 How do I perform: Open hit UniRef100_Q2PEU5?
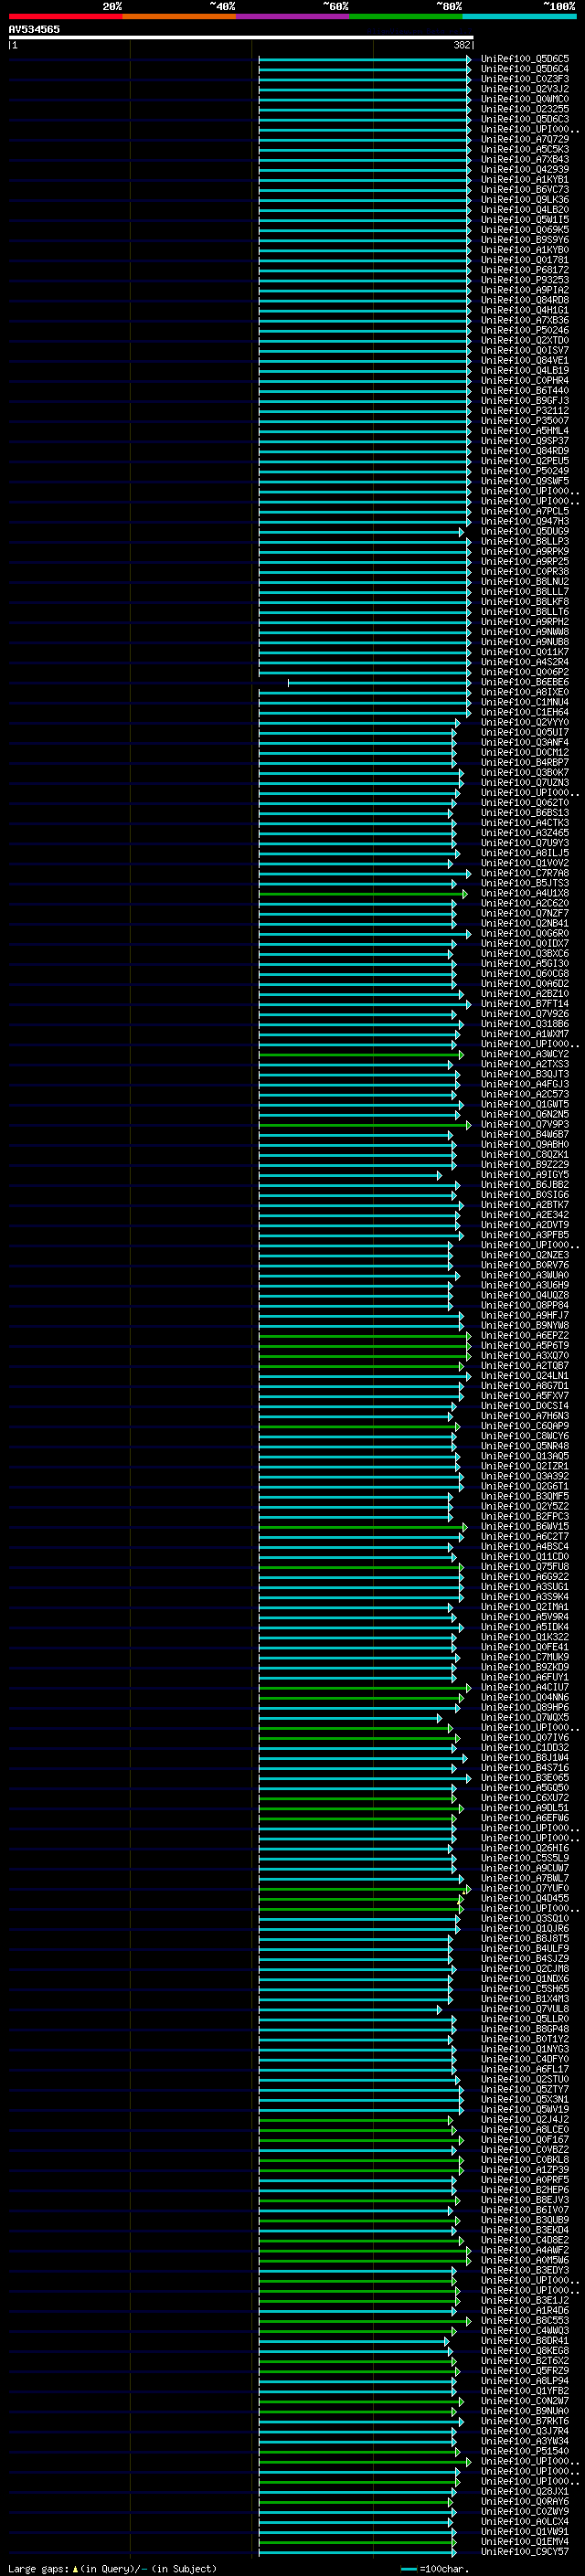[525, 461]
